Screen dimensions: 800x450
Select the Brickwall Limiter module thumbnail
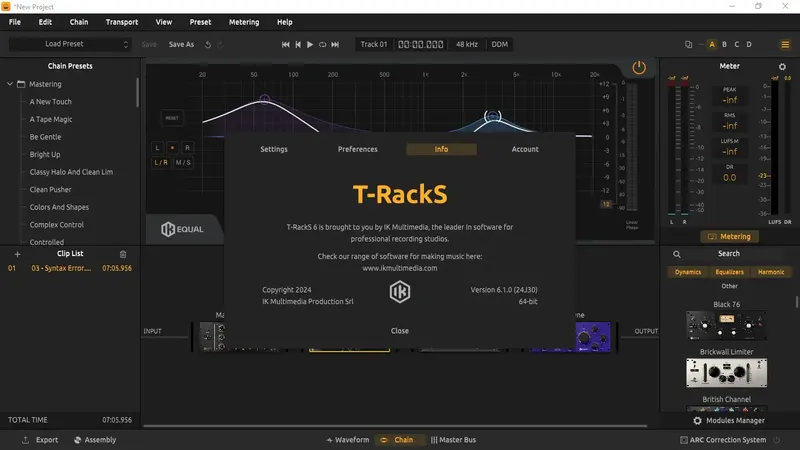(726, 373)
